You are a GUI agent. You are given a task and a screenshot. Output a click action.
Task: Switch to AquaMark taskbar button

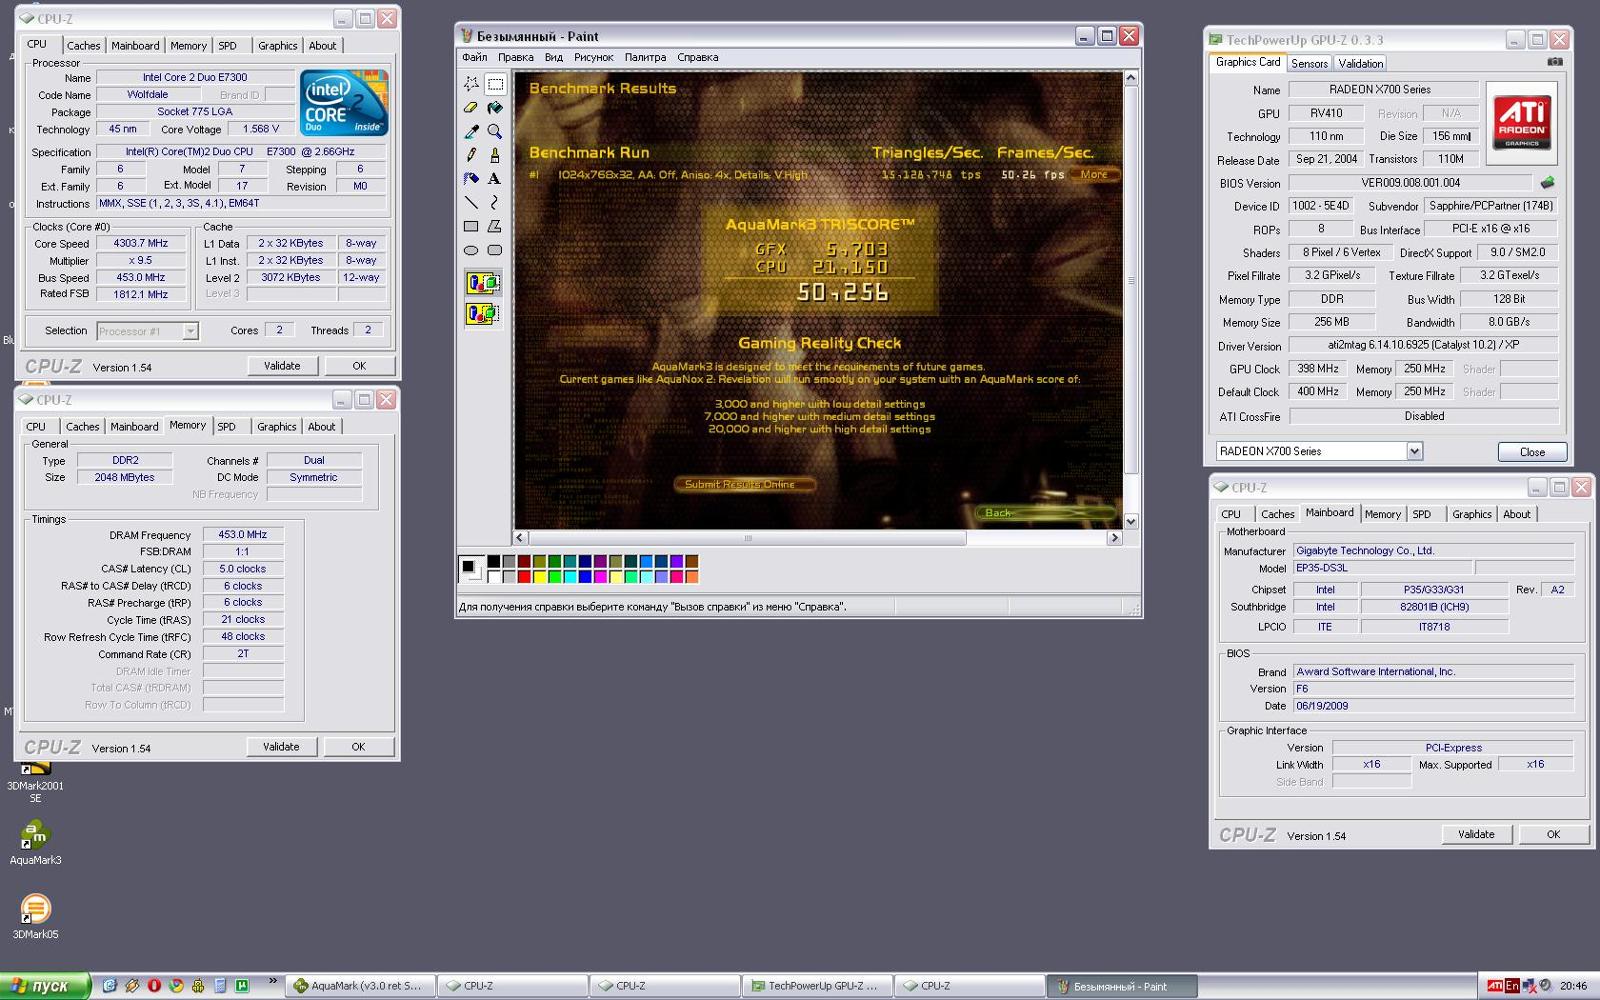click(x=360, y=986)
